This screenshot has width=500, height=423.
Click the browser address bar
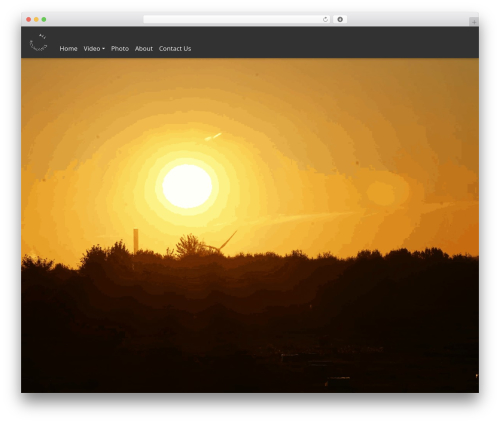click(x=237, y=19)
